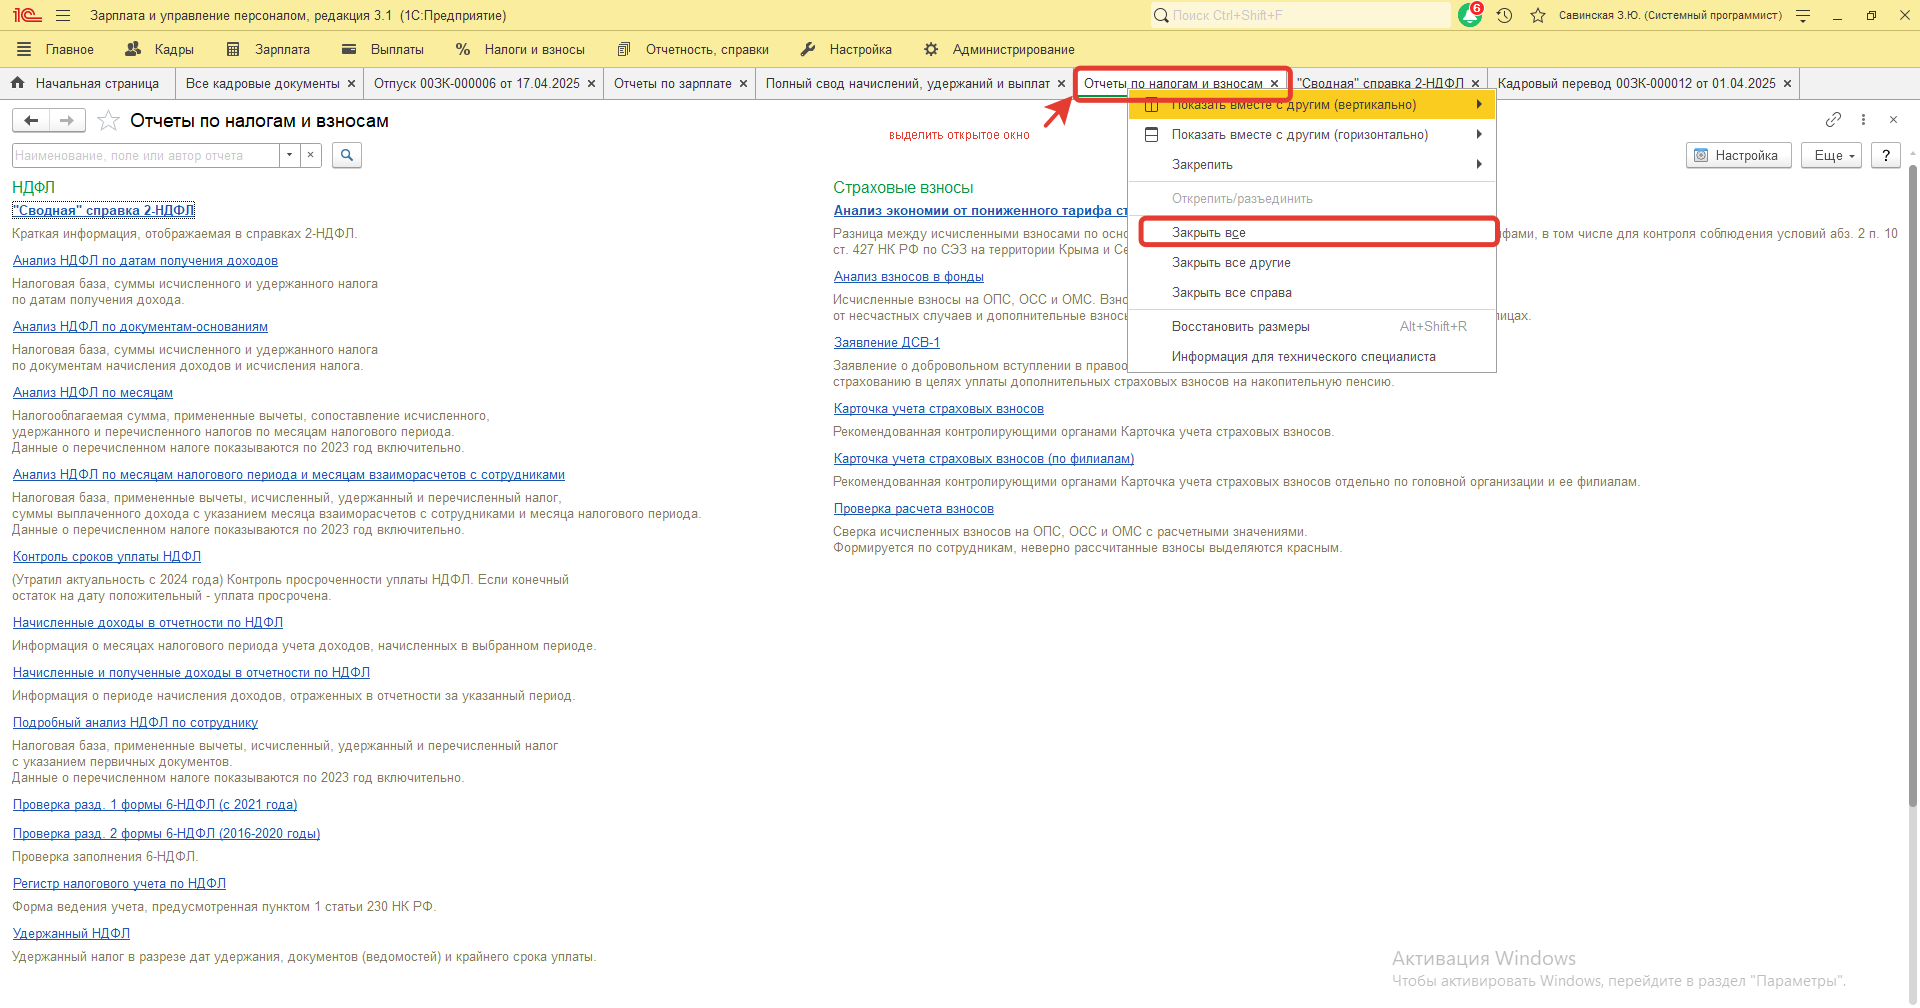Click the vertical scrollbar on the right
This screenshot has height=1008, width=1920.
[x=1913, y=500]
